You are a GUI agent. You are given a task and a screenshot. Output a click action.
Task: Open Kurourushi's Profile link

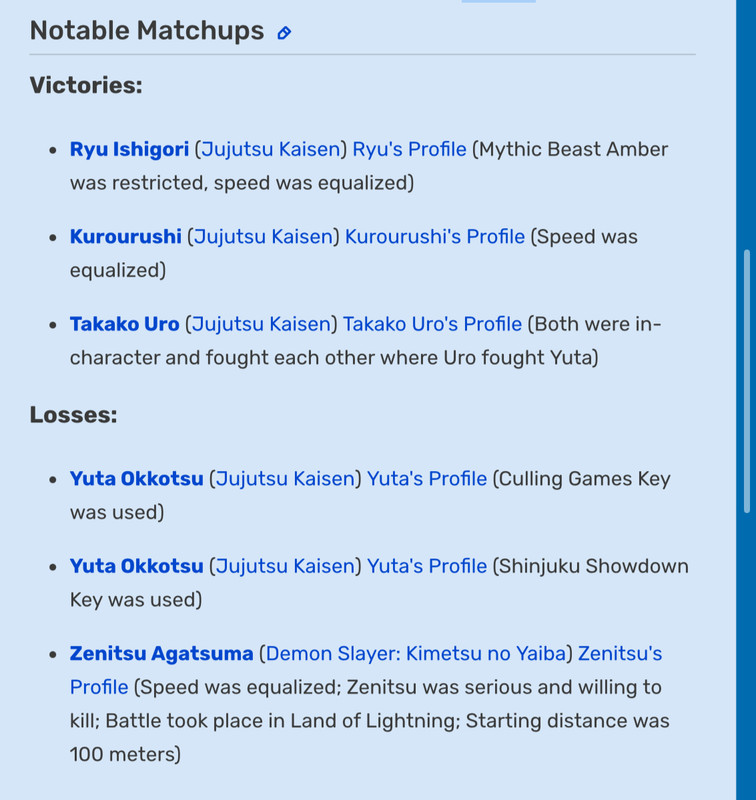coord(435,237)
